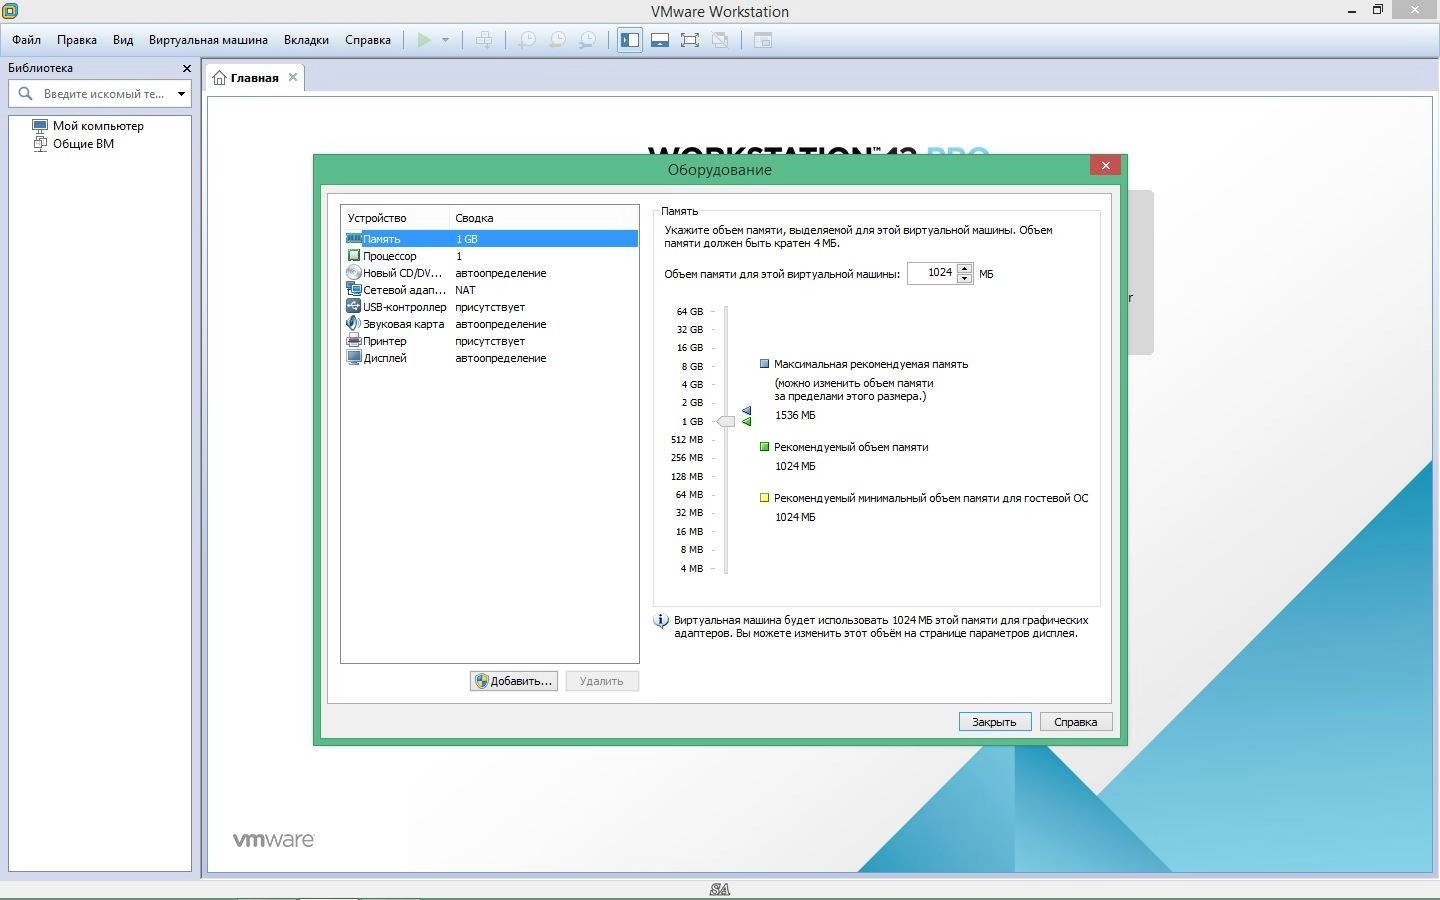
Task: Click the Добавить... button
Action: click(x=514, y=681)
